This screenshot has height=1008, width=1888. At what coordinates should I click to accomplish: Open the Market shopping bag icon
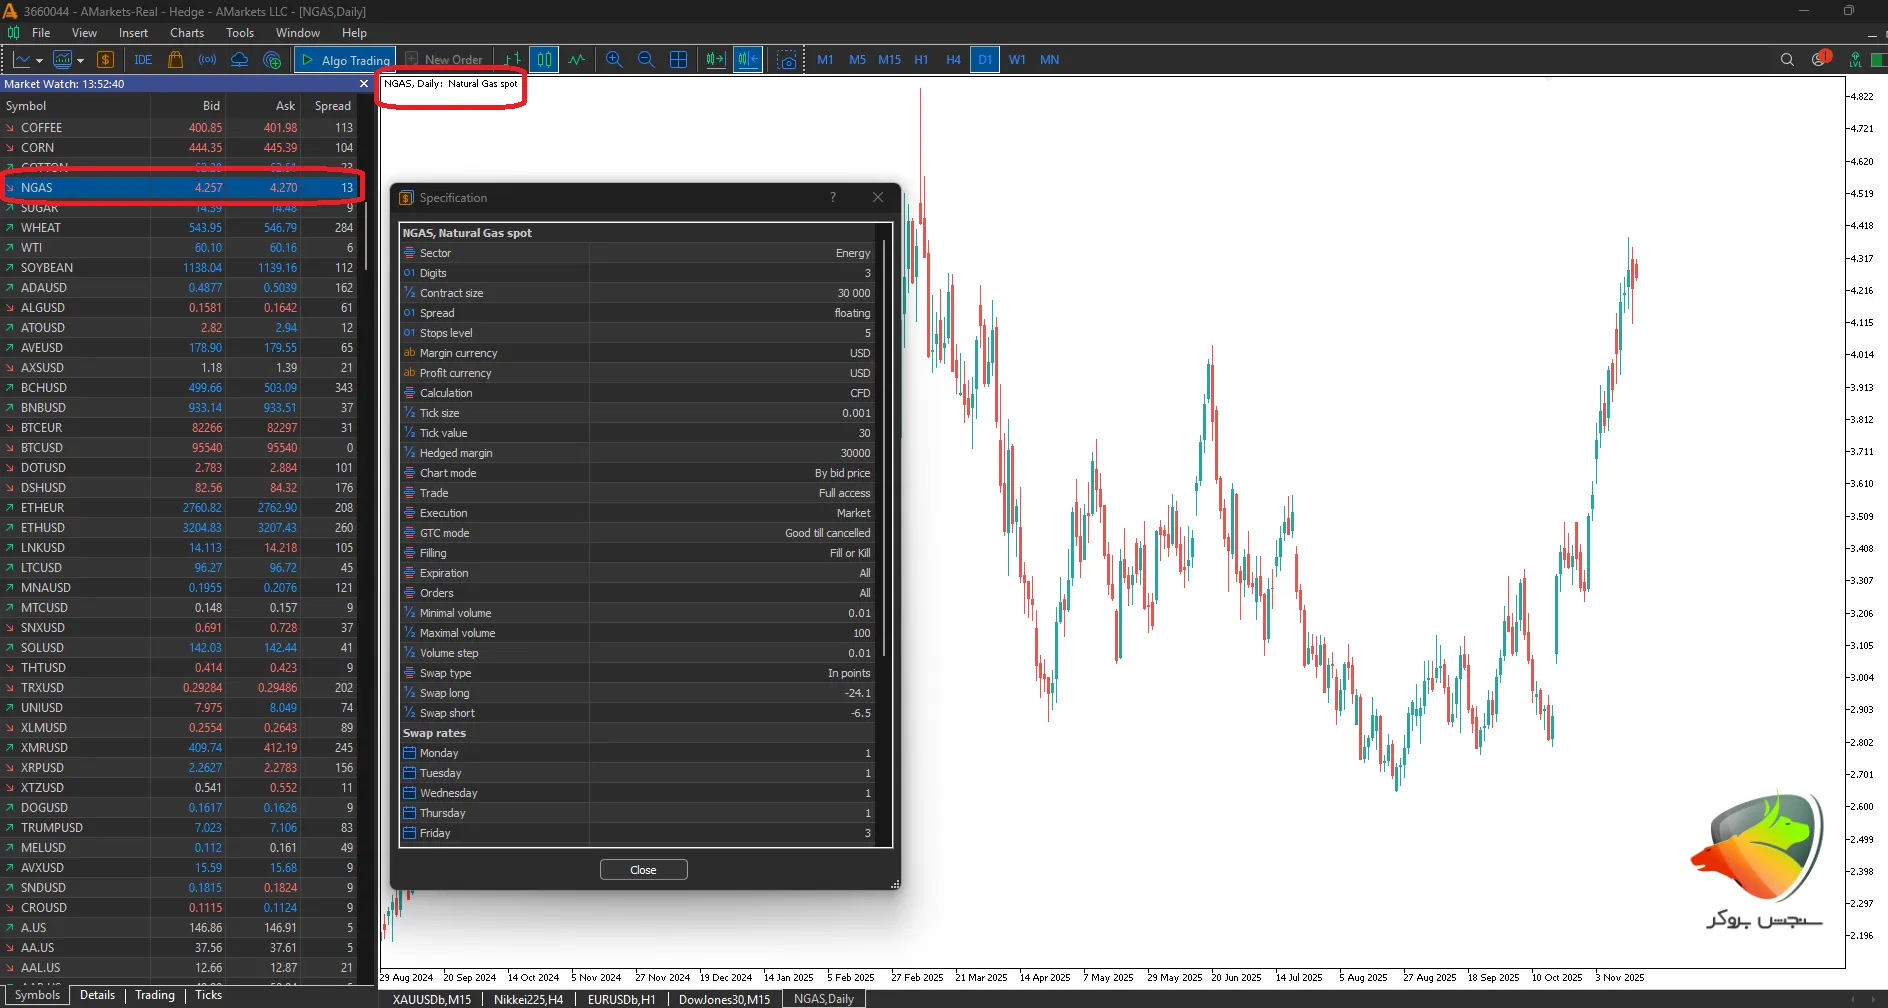click(176, 60)
